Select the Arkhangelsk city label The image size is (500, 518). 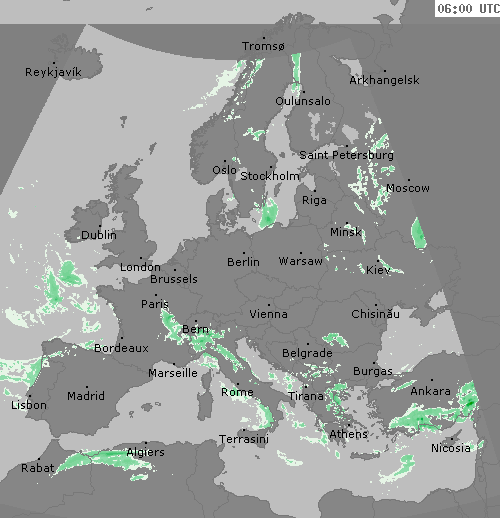(x=384, y=80)
